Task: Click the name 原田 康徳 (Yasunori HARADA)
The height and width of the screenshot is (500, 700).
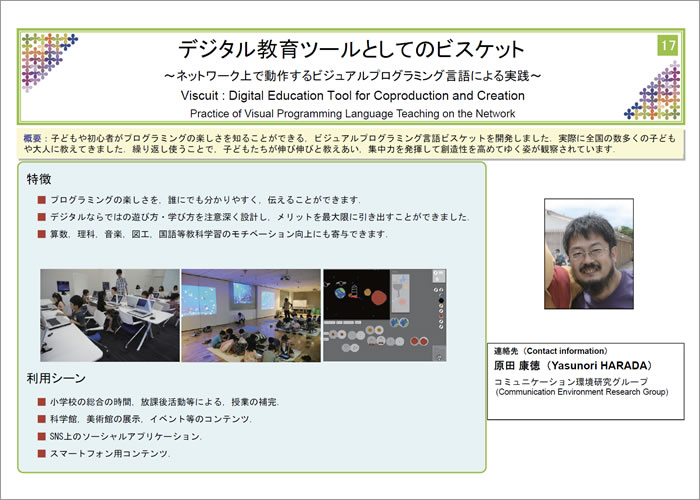Action: tap(572, 366)
